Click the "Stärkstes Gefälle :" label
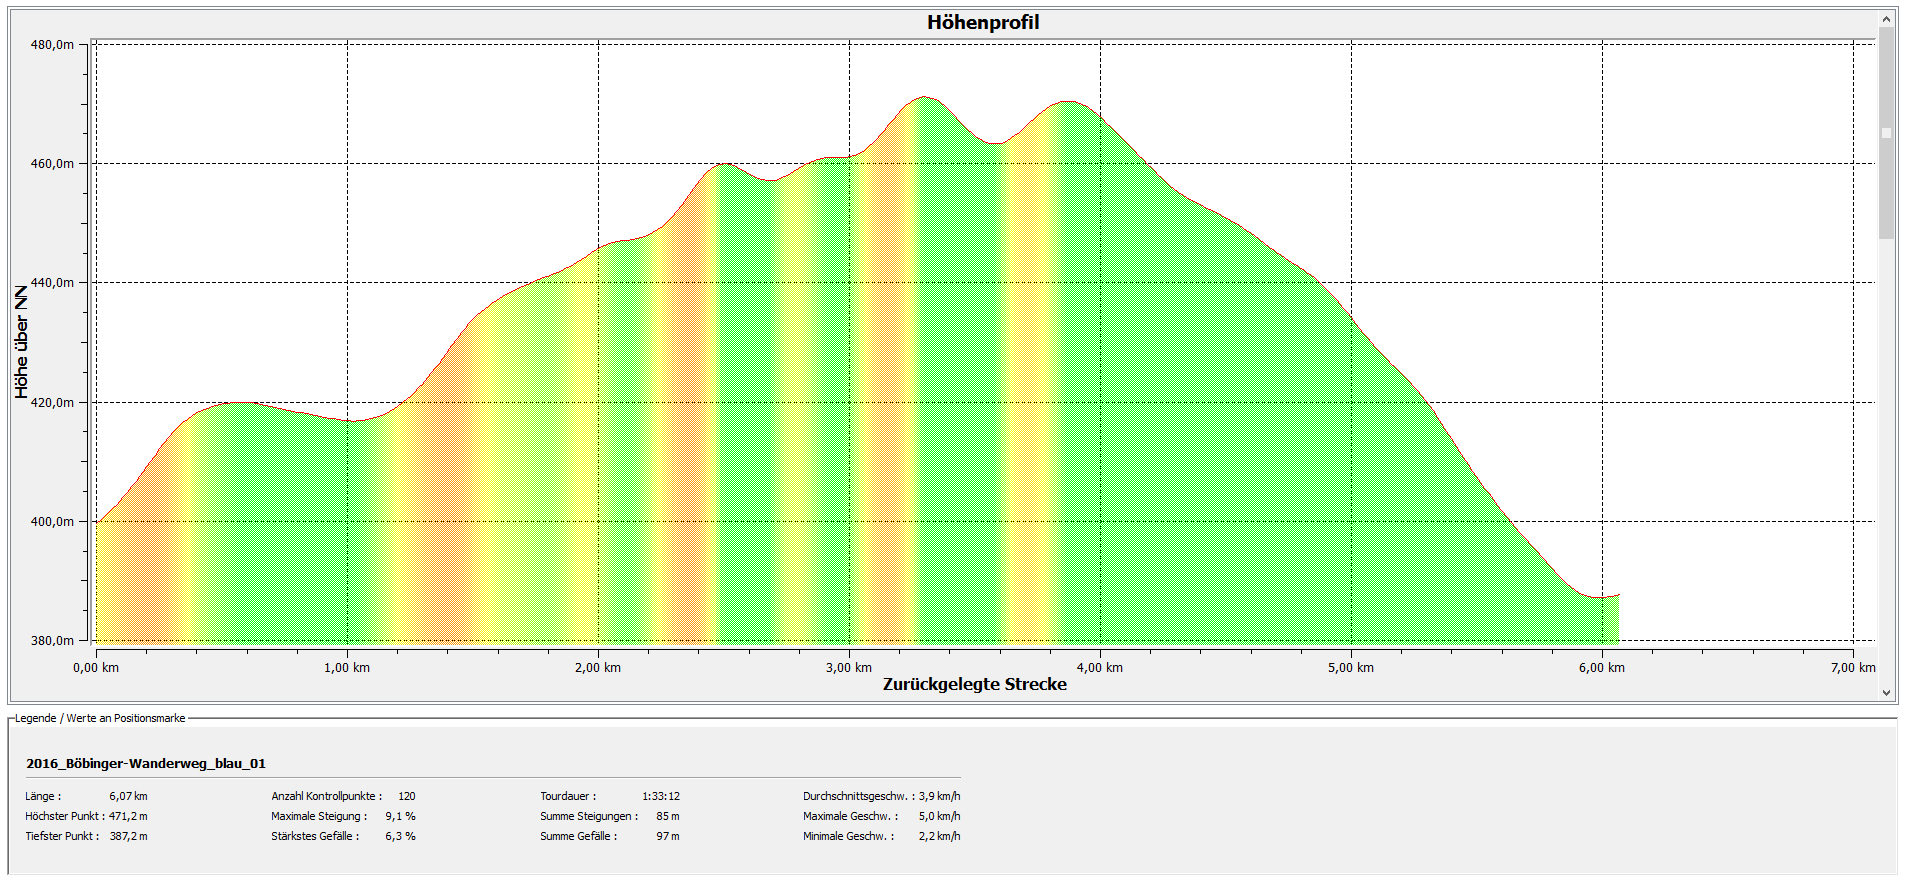Image resolution: width=1906 pixels, height=884 pixels. 315,837
